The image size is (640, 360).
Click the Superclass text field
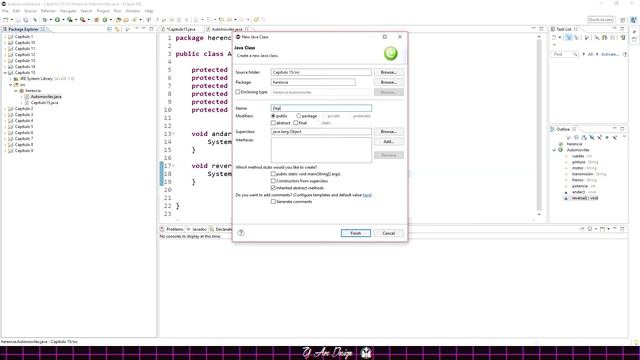click(321, 131)
